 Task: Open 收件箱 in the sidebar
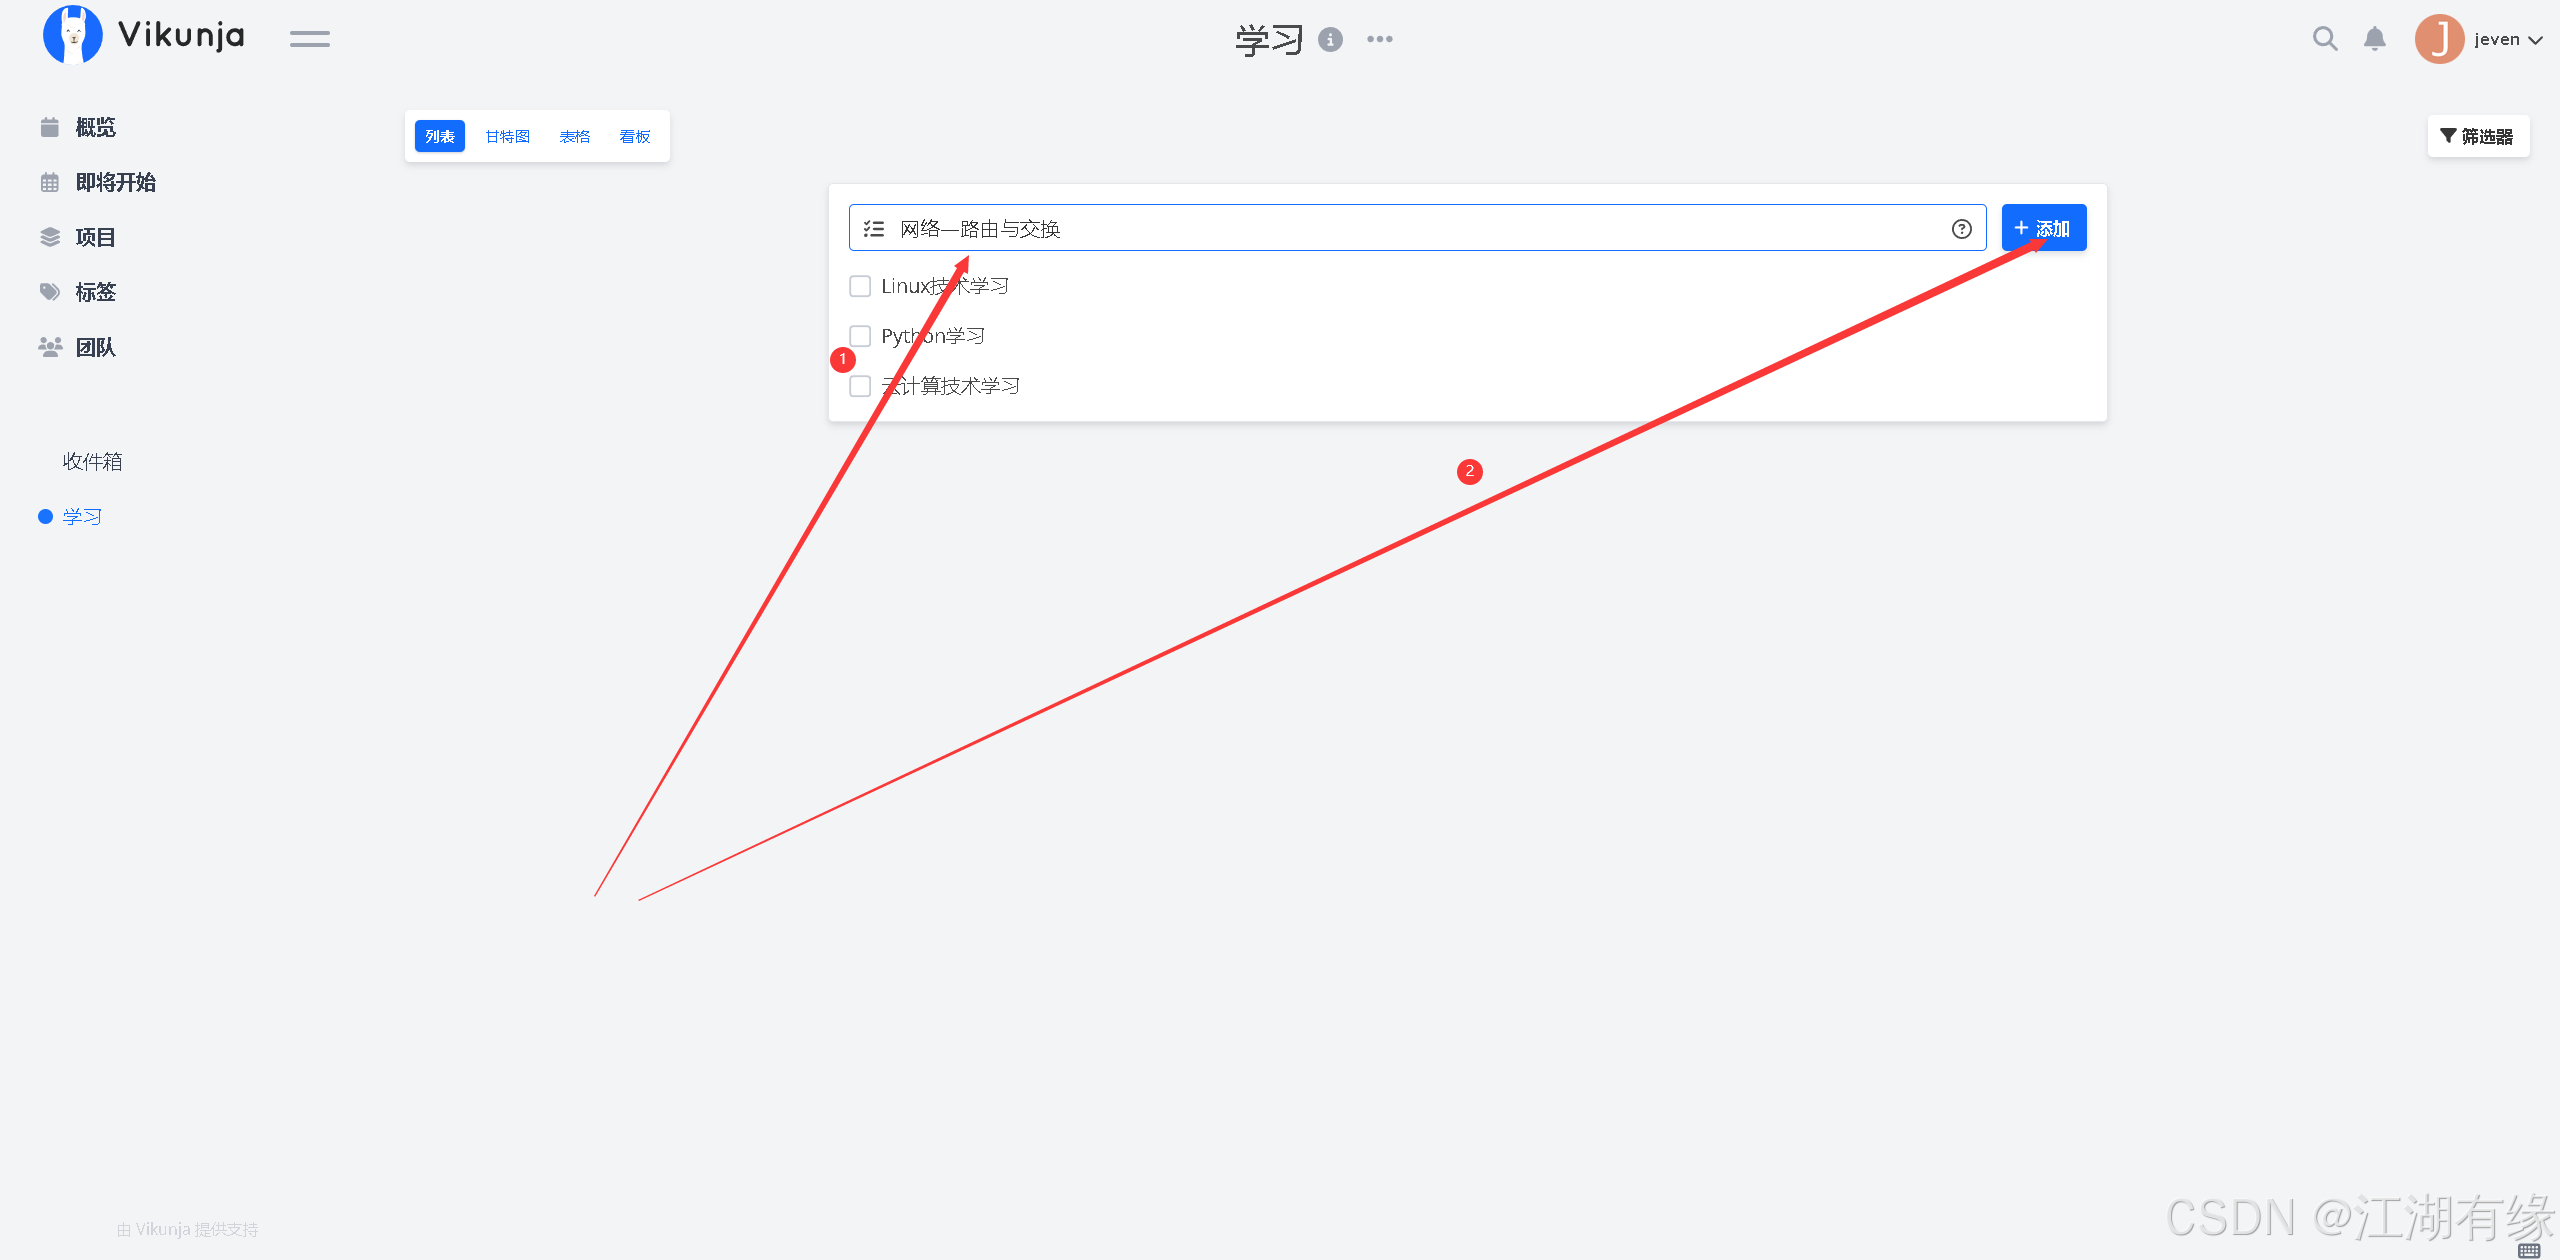(x=92, y=461)
